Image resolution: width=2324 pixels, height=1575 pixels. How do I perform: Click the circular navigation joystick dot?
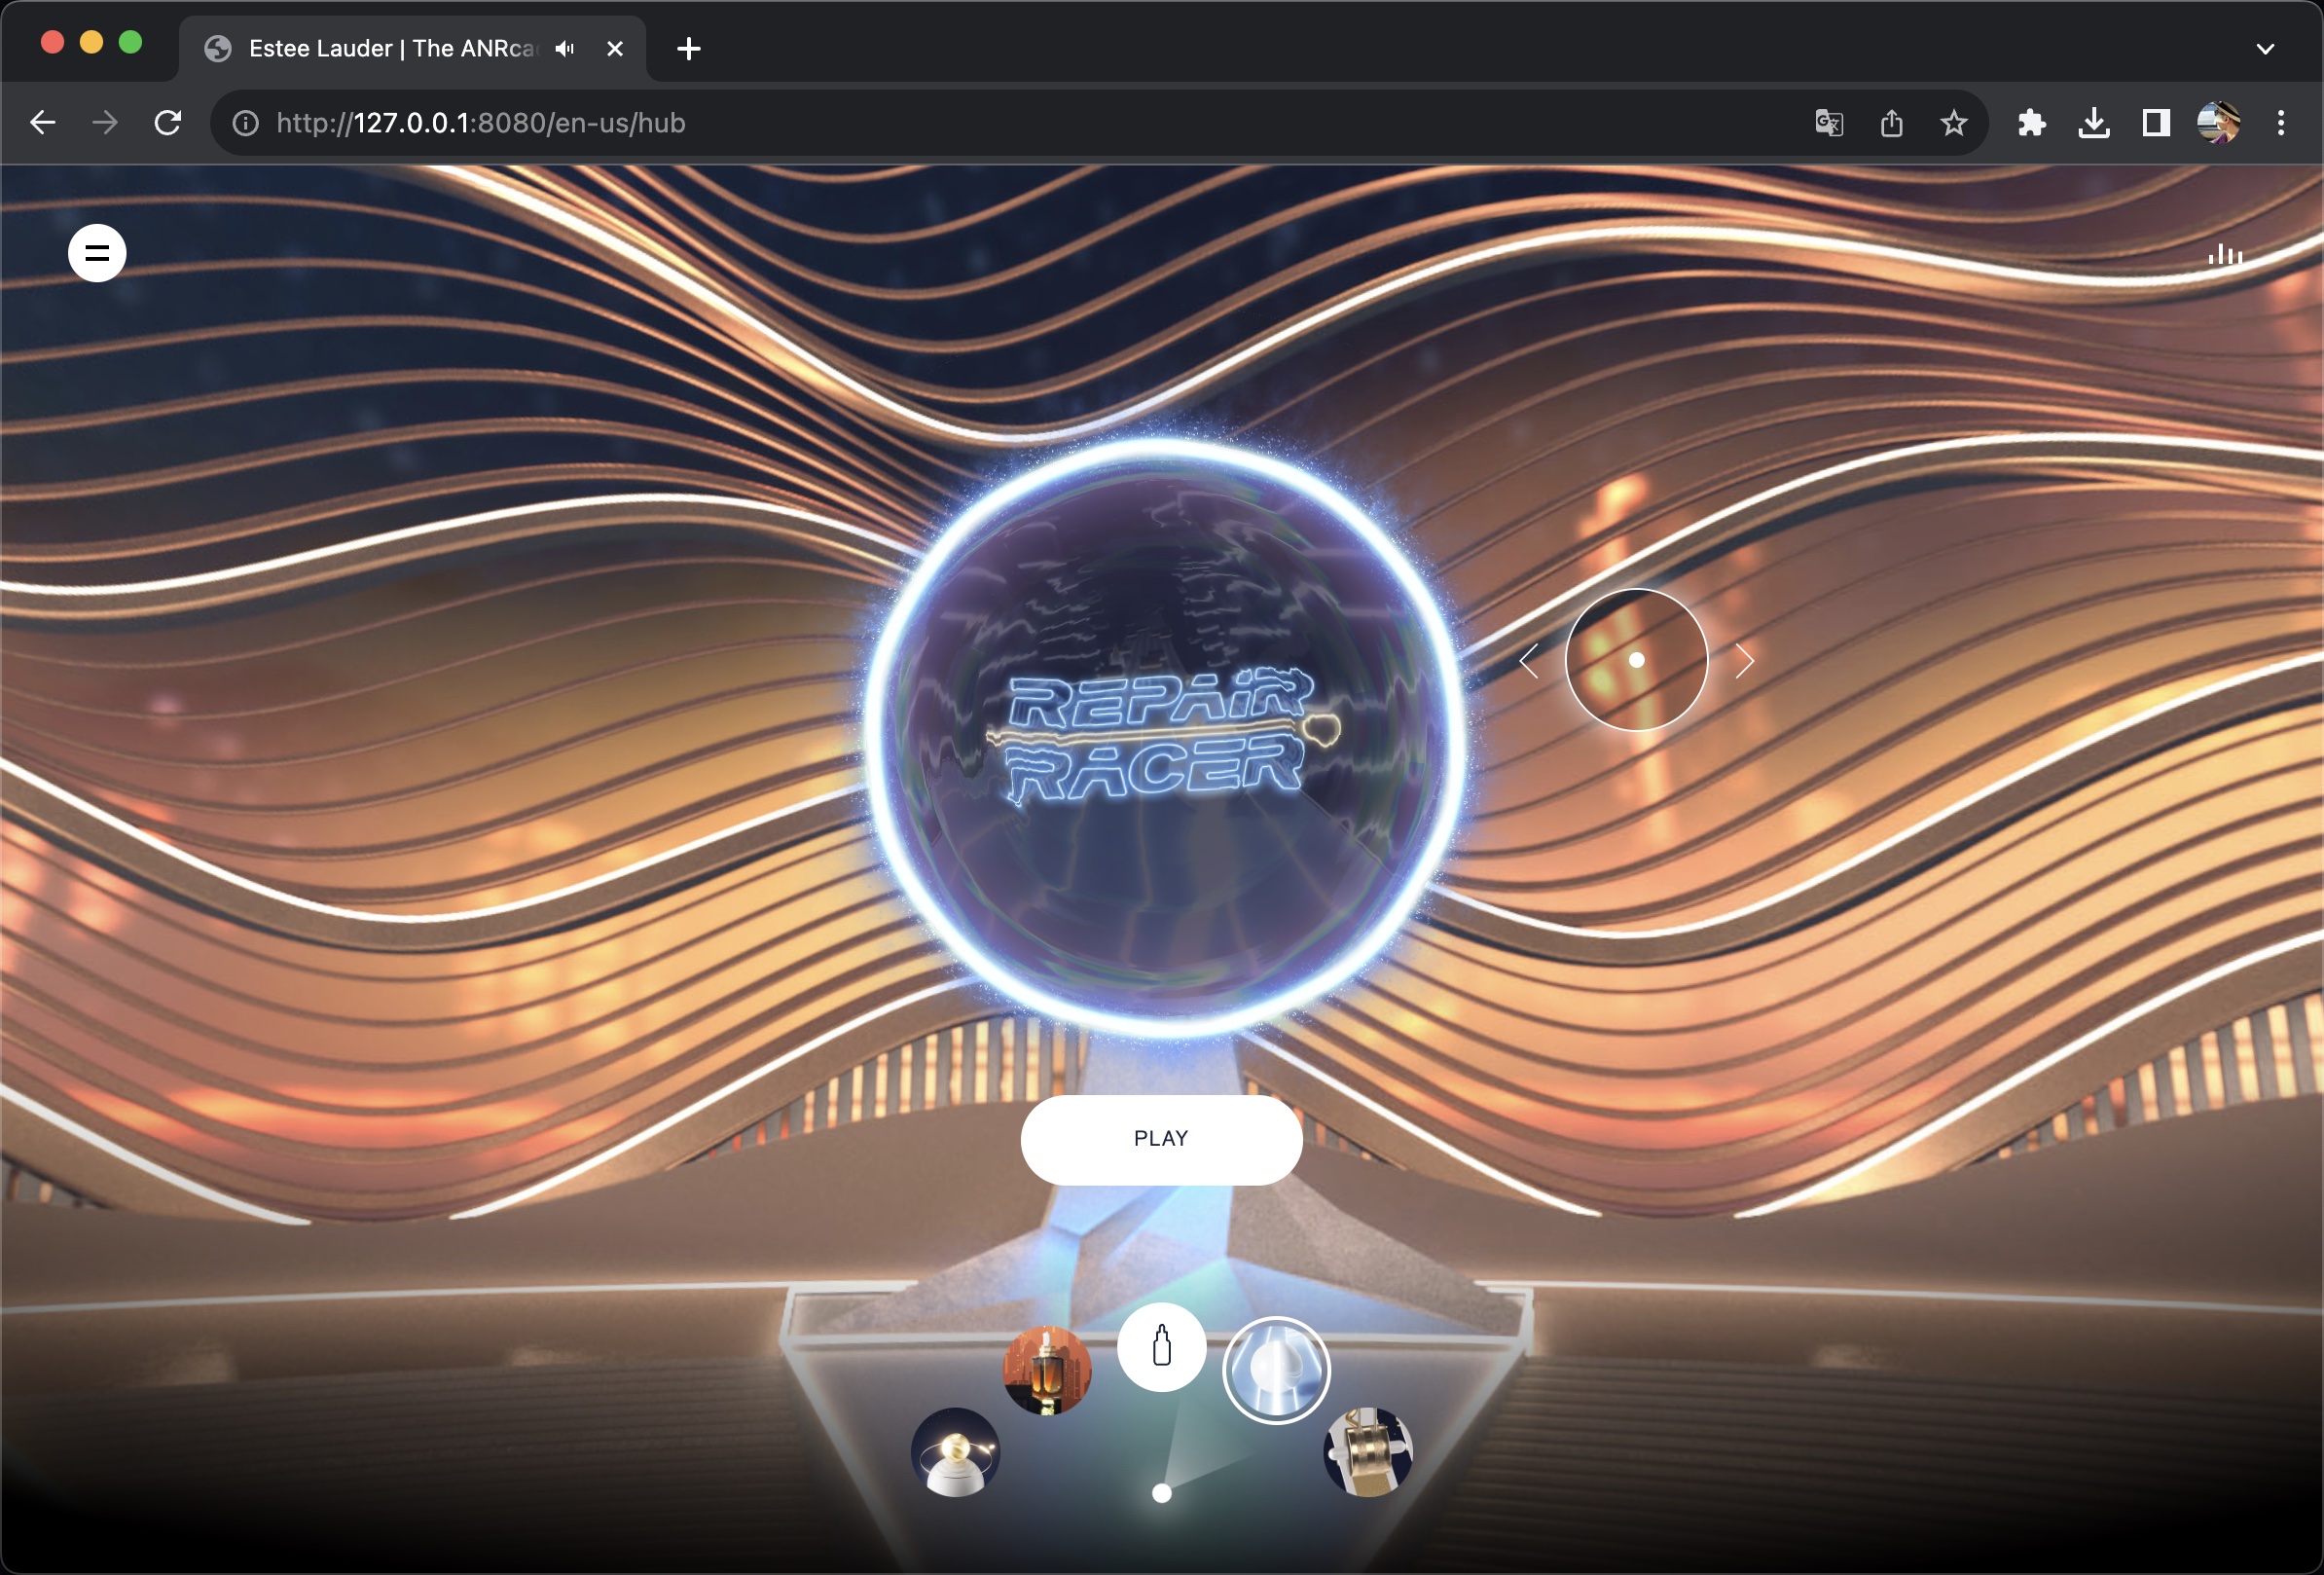[1636, 660]
